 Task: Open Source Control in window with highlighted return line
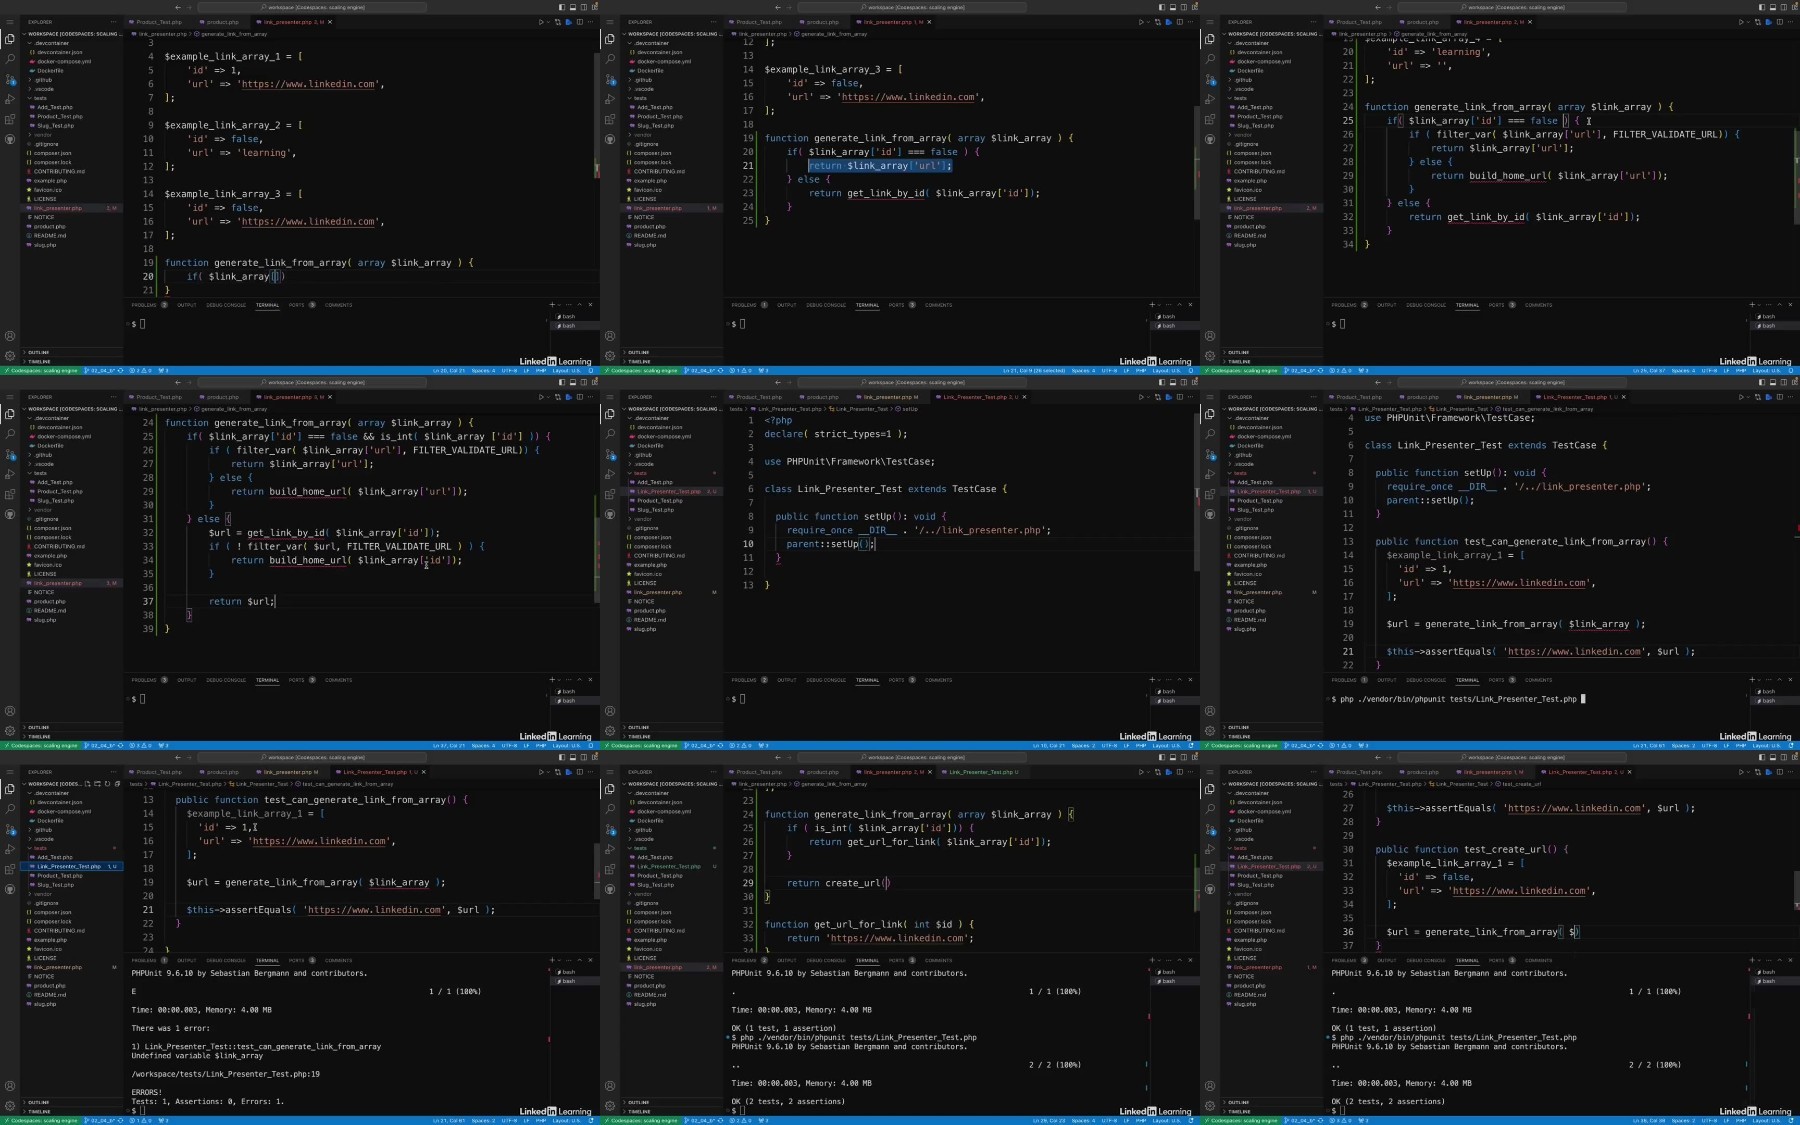(x=610, y=79)
